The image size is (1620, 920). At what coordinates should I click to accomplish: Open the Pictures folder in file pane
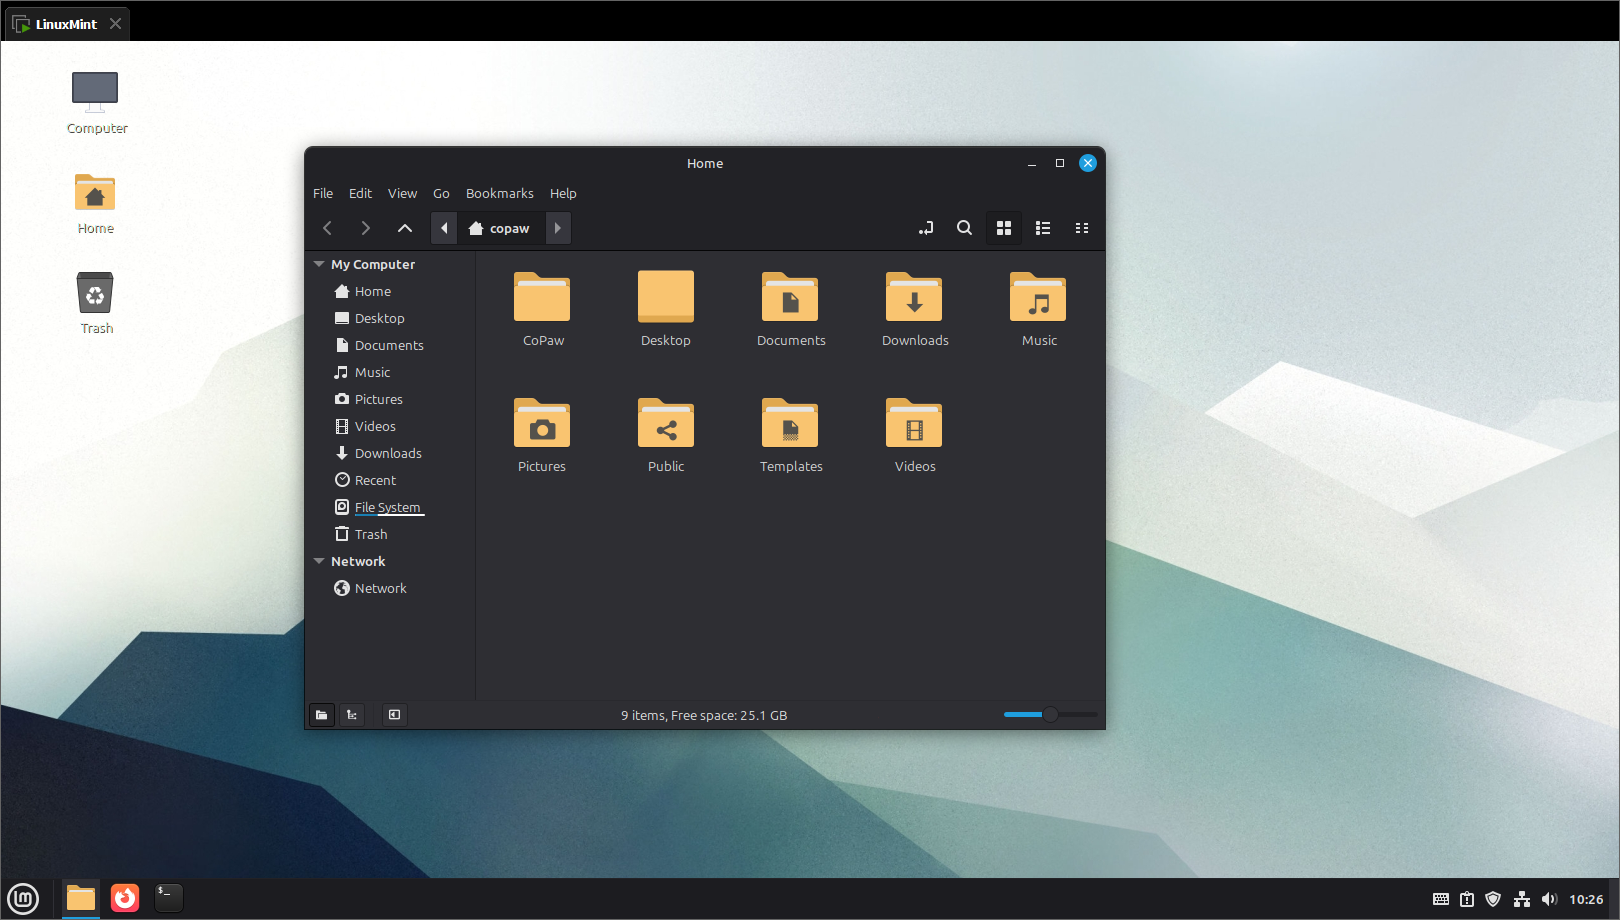pos(542,424)
